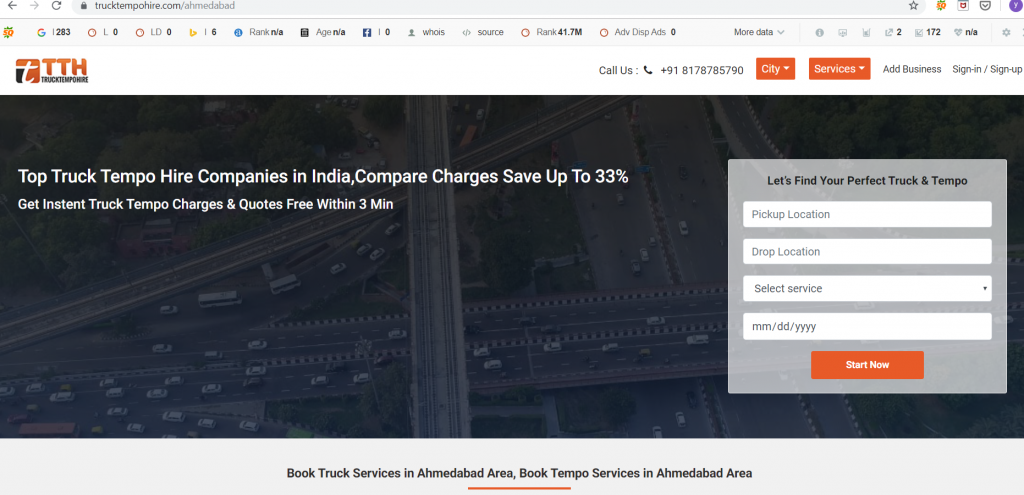Click the Bing index icon
Image resolution: width=1024 pixels, height=495 pixels.
[x=193, y=32]
